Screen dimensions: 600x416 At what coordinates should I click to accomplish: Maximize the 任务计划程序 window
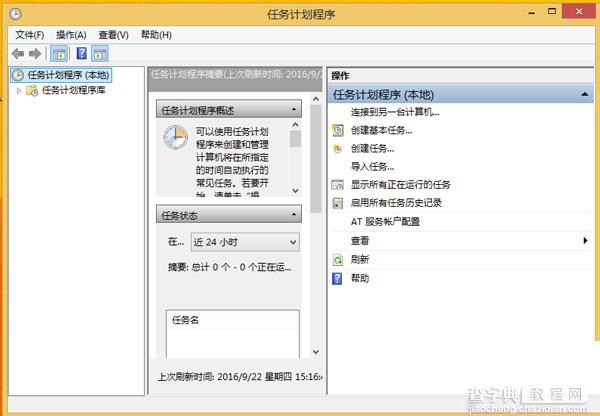pos(552,11)
